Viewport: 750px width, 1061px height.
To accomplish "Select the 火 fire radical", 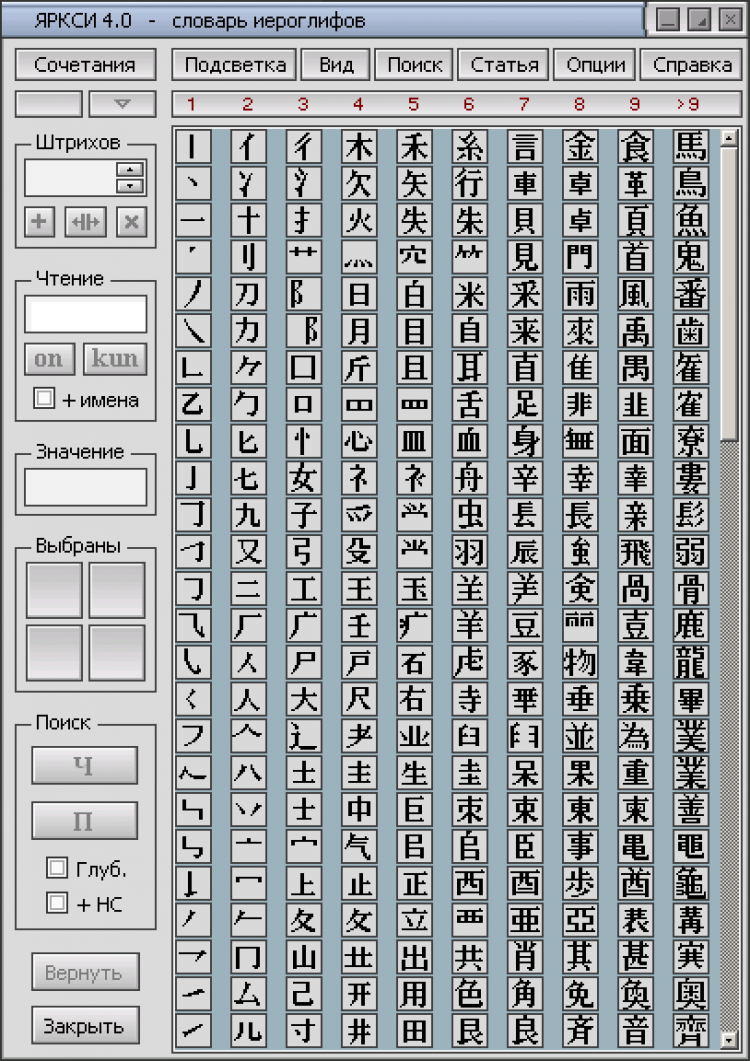I will click(359, 221).
